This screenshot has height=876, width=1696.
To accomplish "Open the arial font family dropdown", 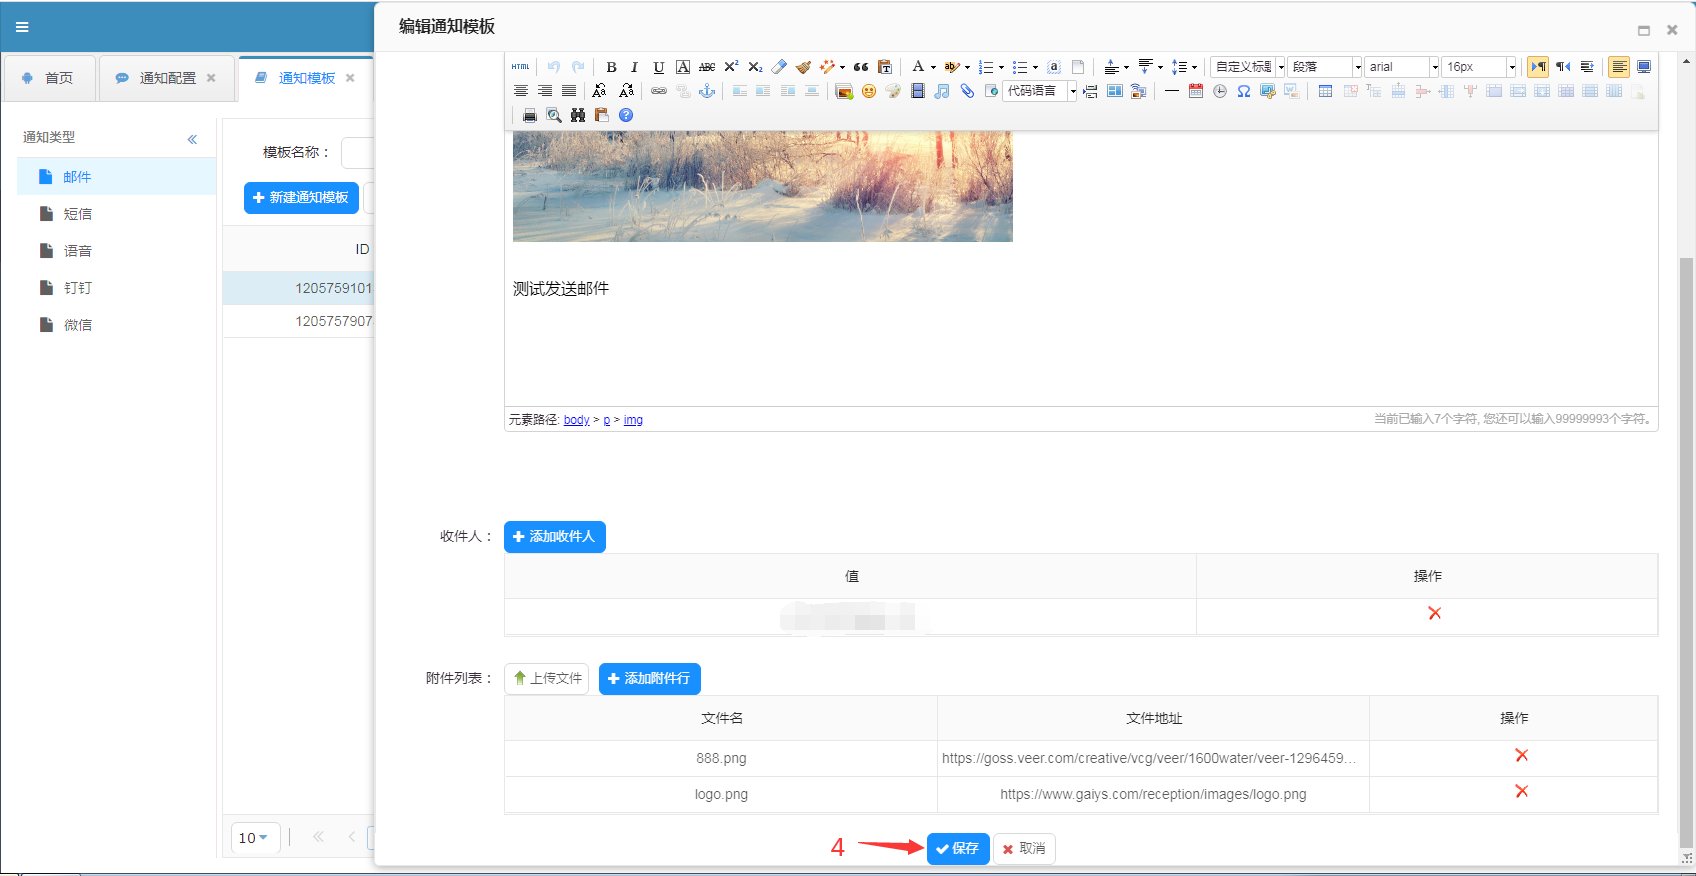I will [1401, 67].
